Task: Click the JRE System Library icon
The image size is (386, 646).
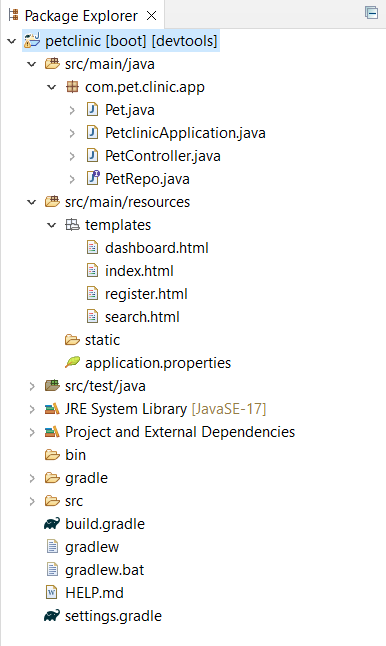Action: (52, 409)
